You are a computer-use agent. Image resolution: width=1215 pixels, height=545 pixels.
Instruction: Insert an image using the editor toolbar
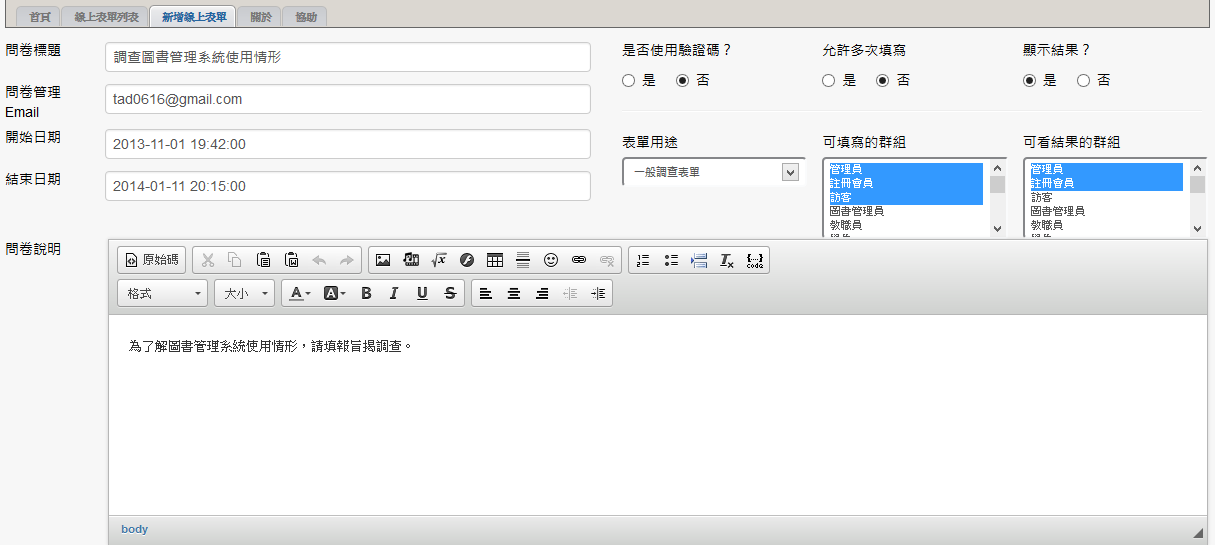tap(382, 260)
